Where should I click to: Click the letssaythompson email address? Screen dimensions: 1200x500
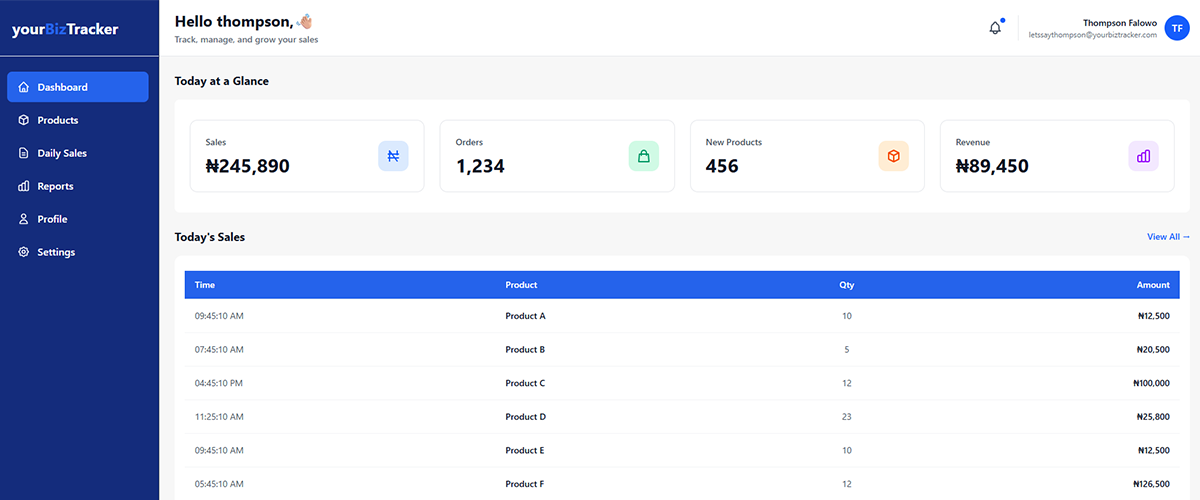(x=1092, y=34)
